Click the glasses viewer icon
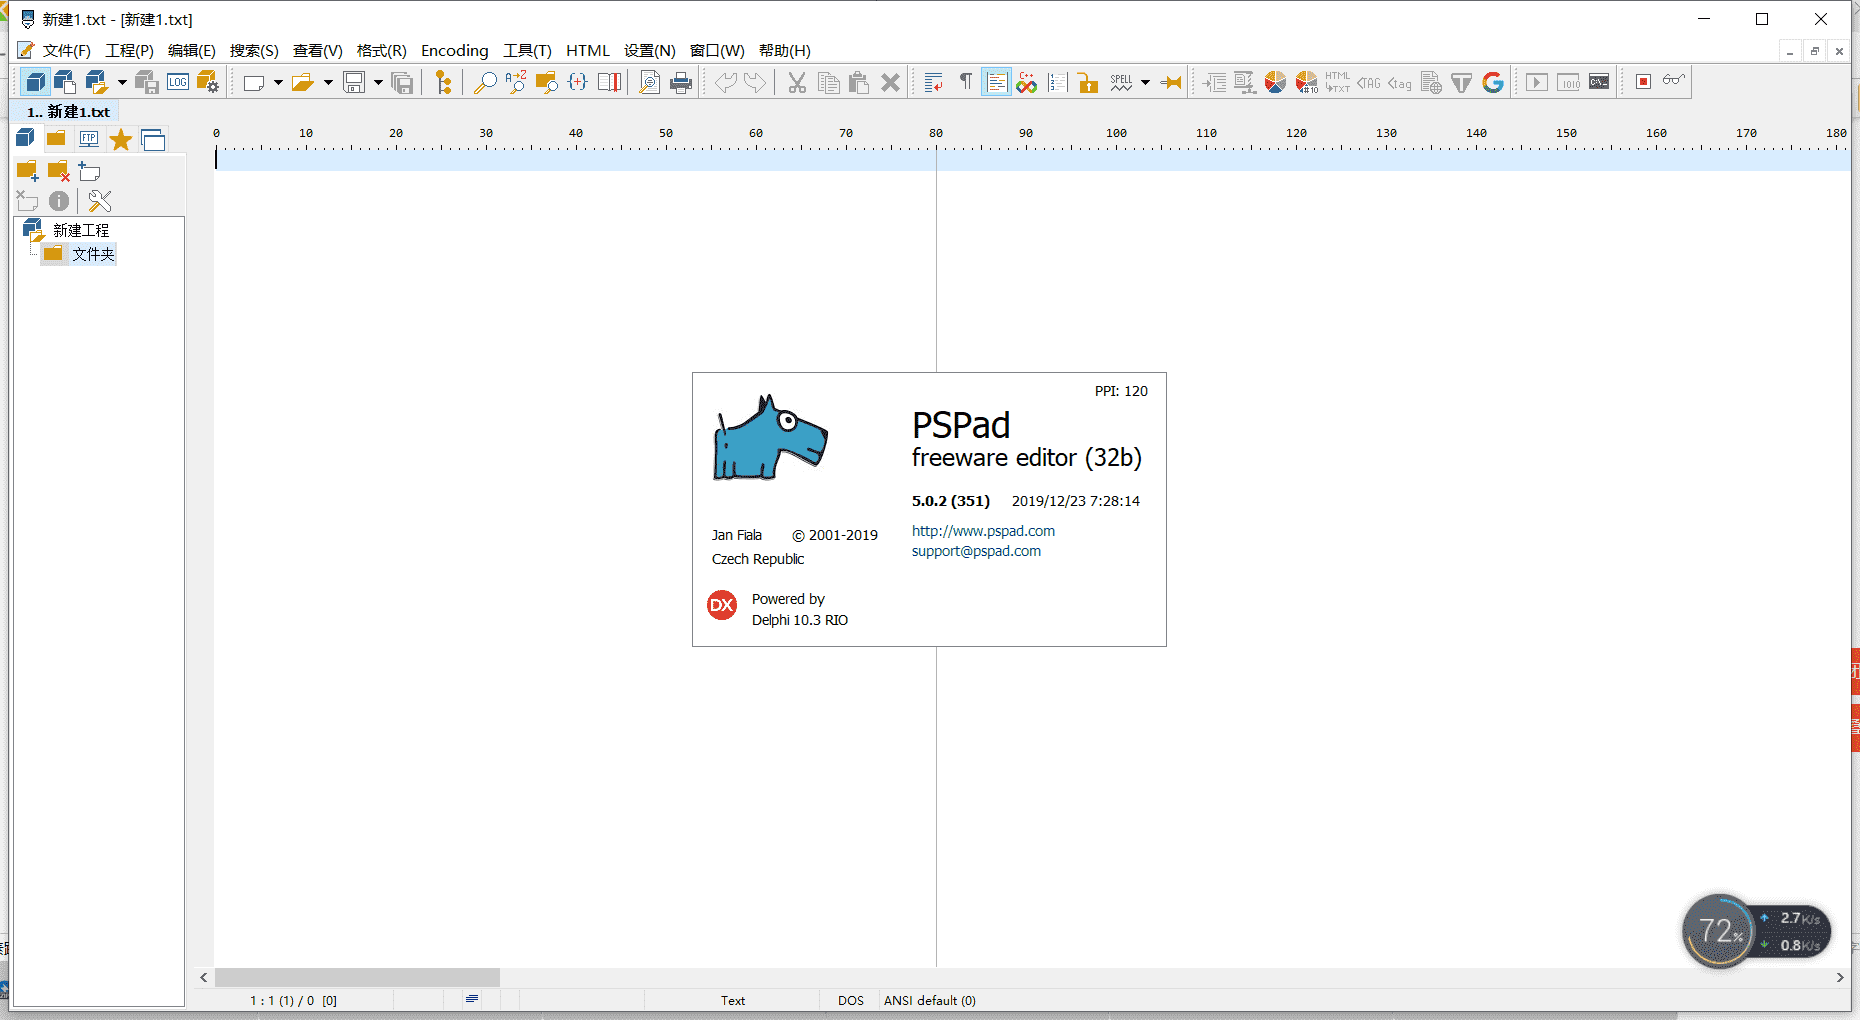The height and width of the screenshot is (1020, 1860). 1674,80
